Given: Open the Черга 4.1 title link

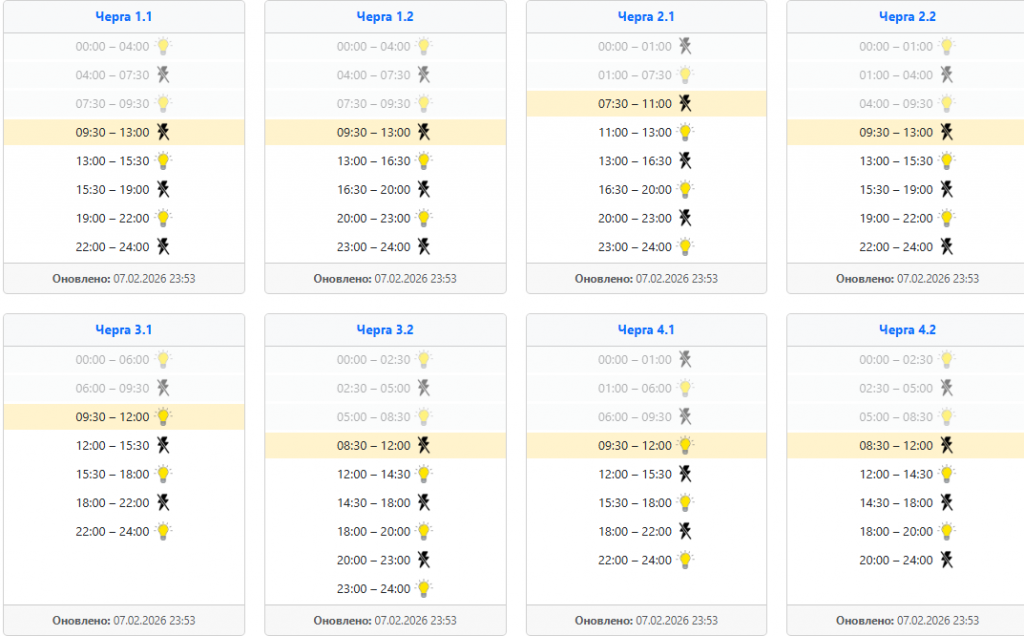Looking at the screenshot, I should click(646, 330).
